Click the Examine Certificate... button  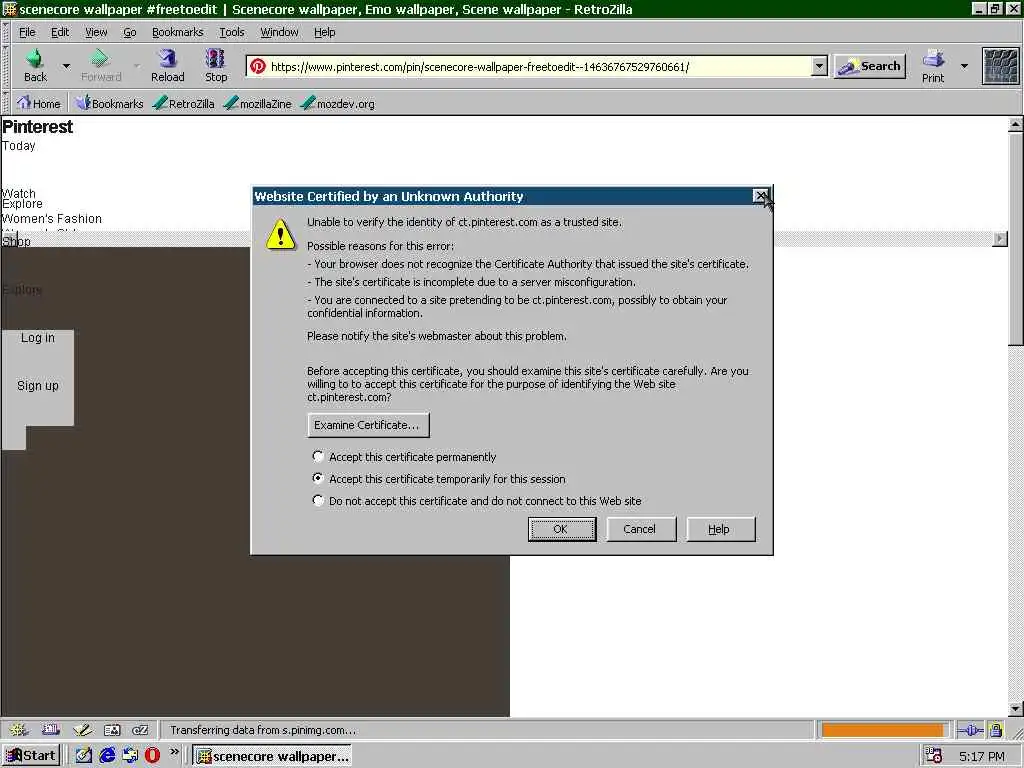point(368,425)
